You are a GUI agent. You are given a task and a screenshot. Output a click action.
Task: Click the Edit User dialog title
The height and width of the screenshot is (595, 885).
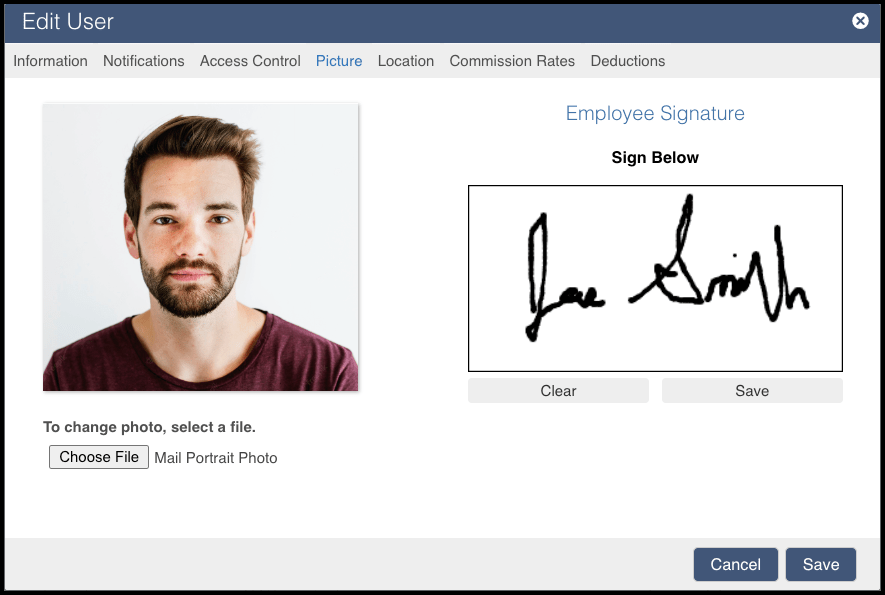(x=68, y=21)
